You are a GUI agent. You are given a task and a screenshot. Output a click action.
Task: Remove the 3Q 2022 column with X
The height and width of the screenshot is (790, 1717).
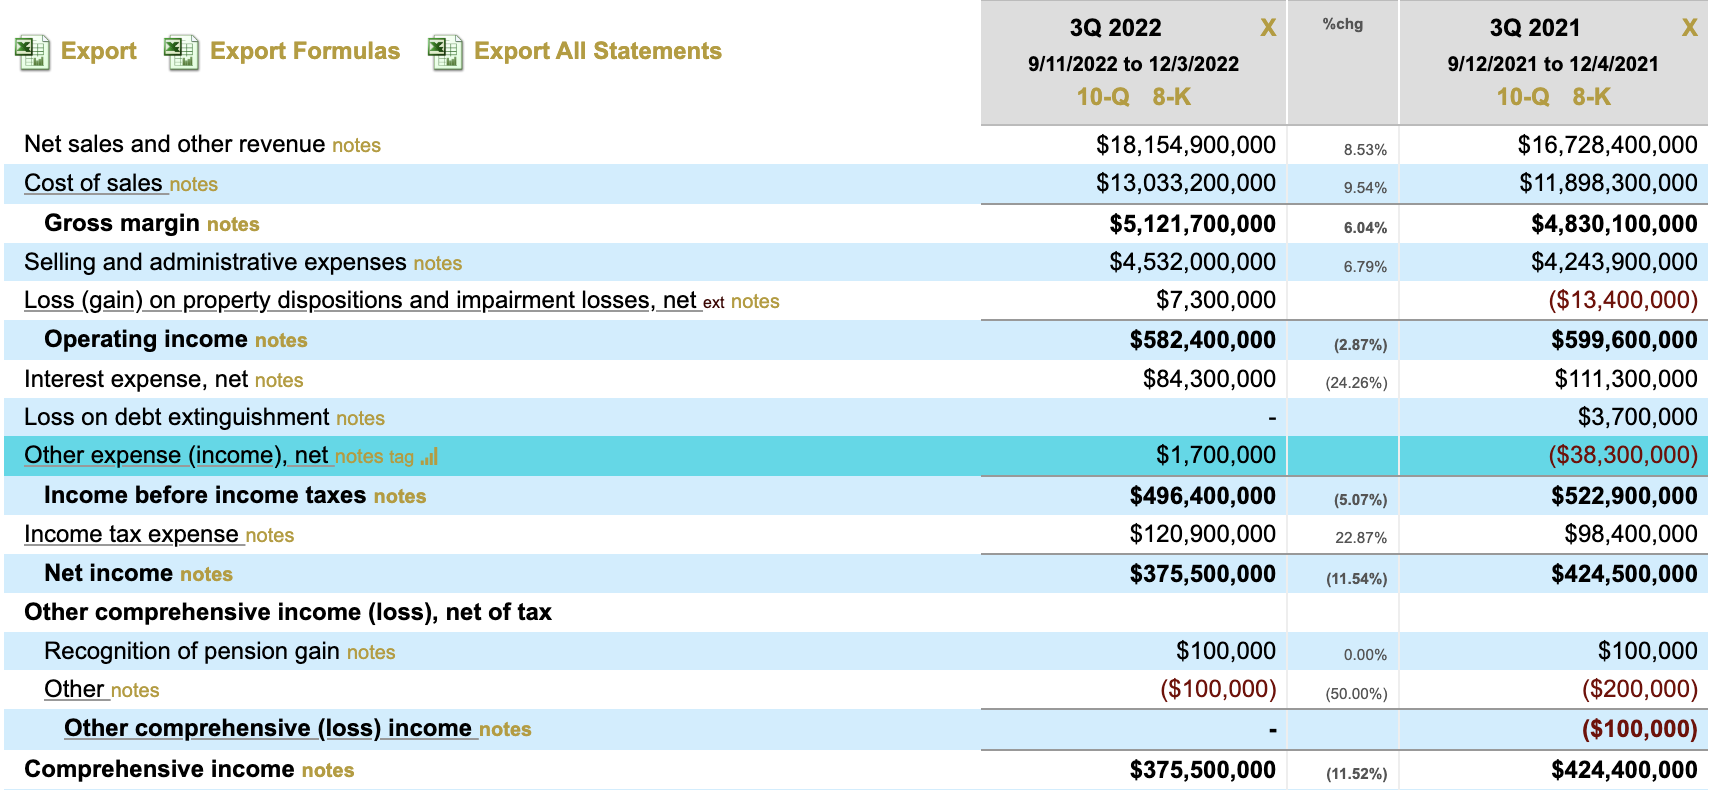[1267, 28]
